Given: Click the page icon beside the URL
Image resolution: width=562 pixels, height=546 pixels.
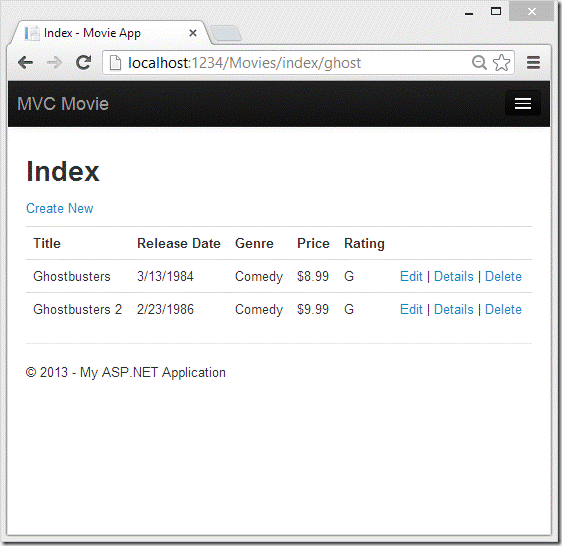Looking at the screenshot, I should [115, 63].
